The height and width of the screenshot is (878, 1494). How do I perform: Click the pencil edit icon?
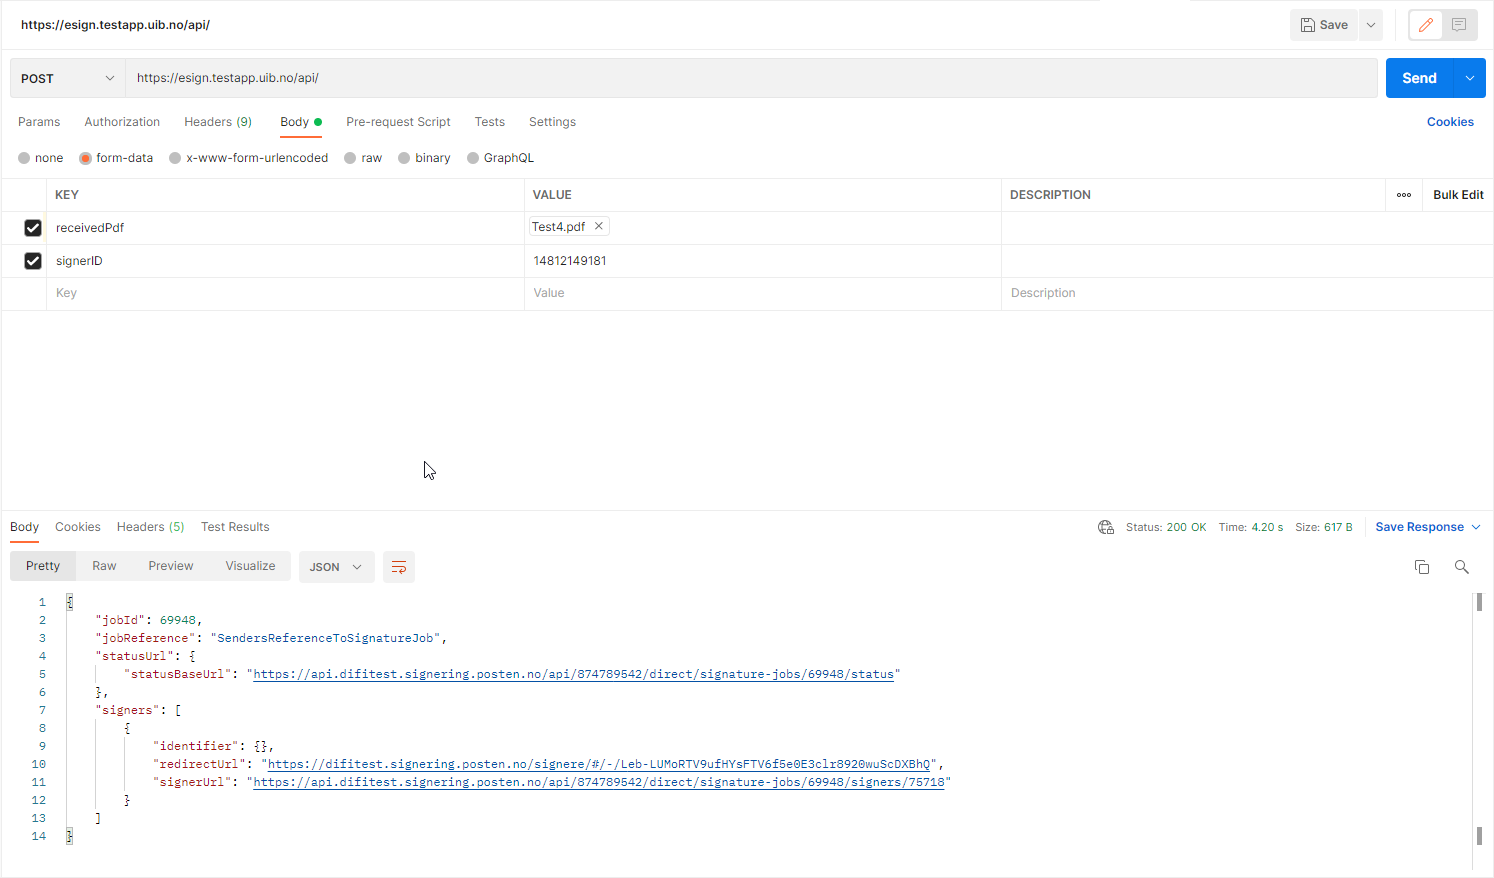click(x=1426, y=25)
